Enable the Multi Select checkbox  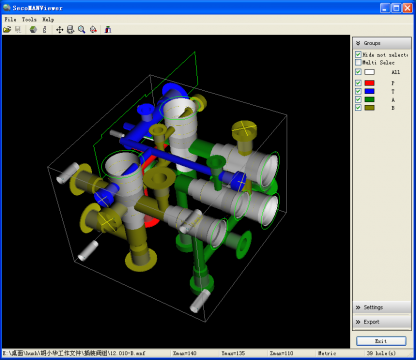coord(358,62)
